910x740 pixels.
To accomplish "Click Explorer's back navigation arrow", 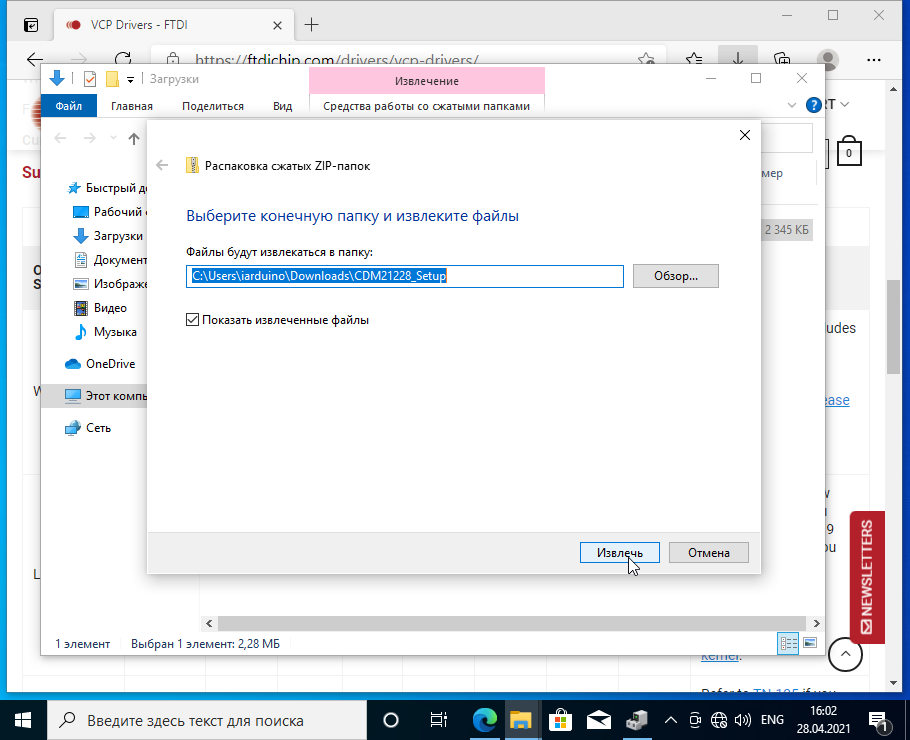I will point(60,138).
